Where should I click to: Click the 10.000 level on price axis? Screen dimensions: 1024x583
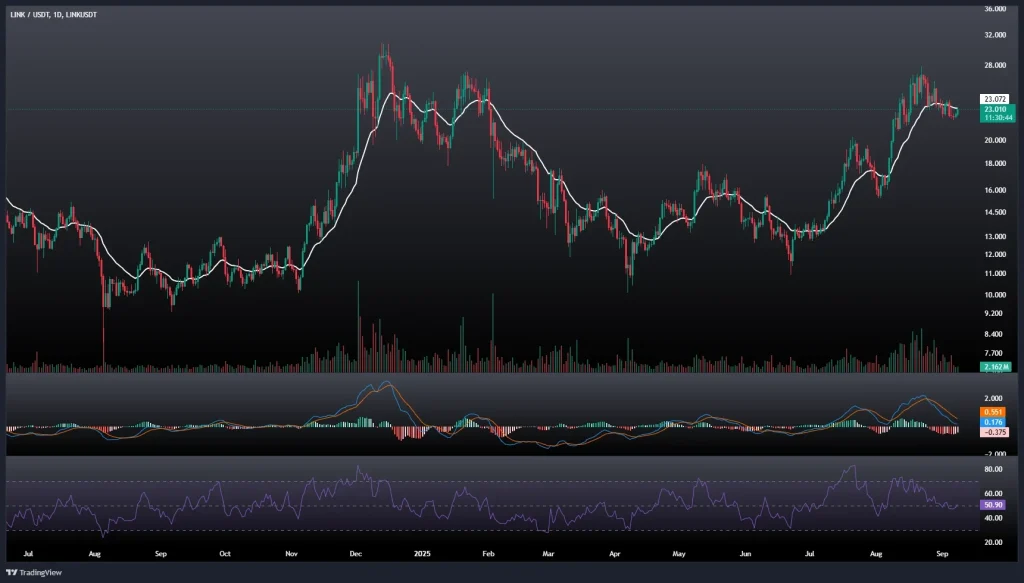point(994,295)
